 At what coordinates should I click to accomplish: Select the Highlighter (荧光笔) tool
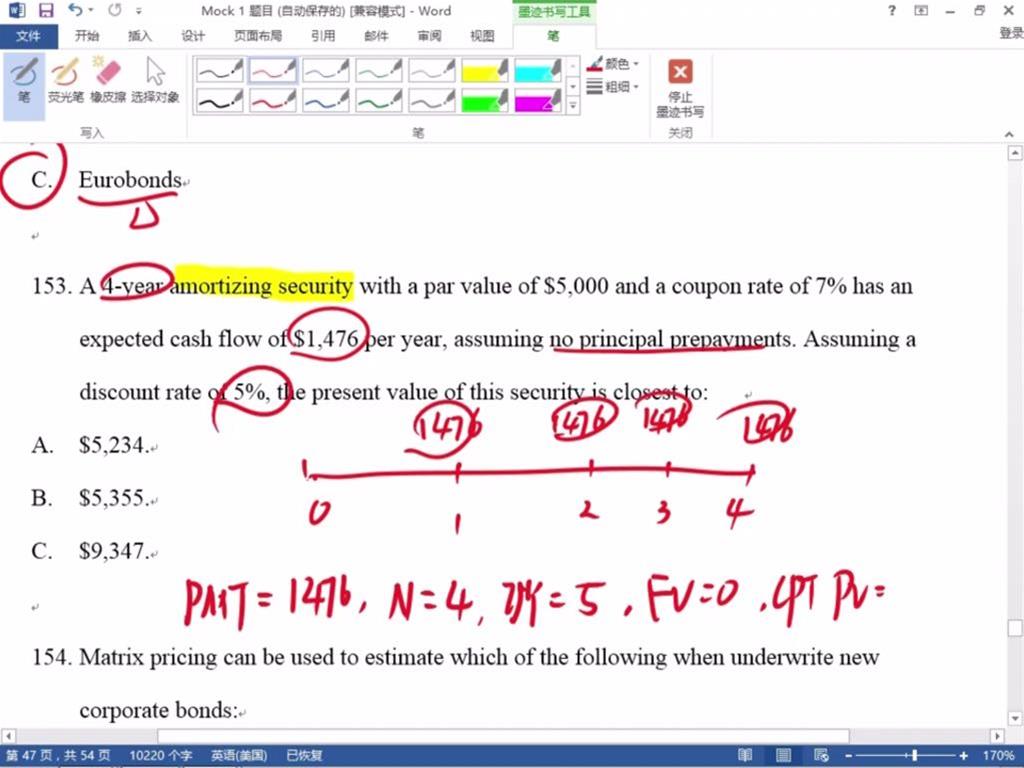click(66, 82)
